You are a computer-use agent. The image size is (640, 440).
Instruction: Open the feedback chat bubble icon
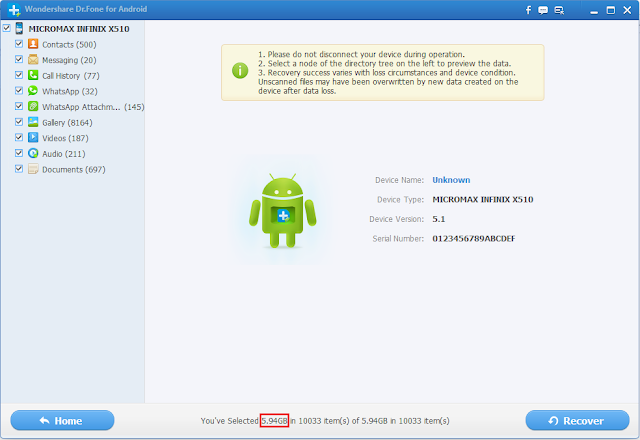pyautogui.click(x=543, y=10)
